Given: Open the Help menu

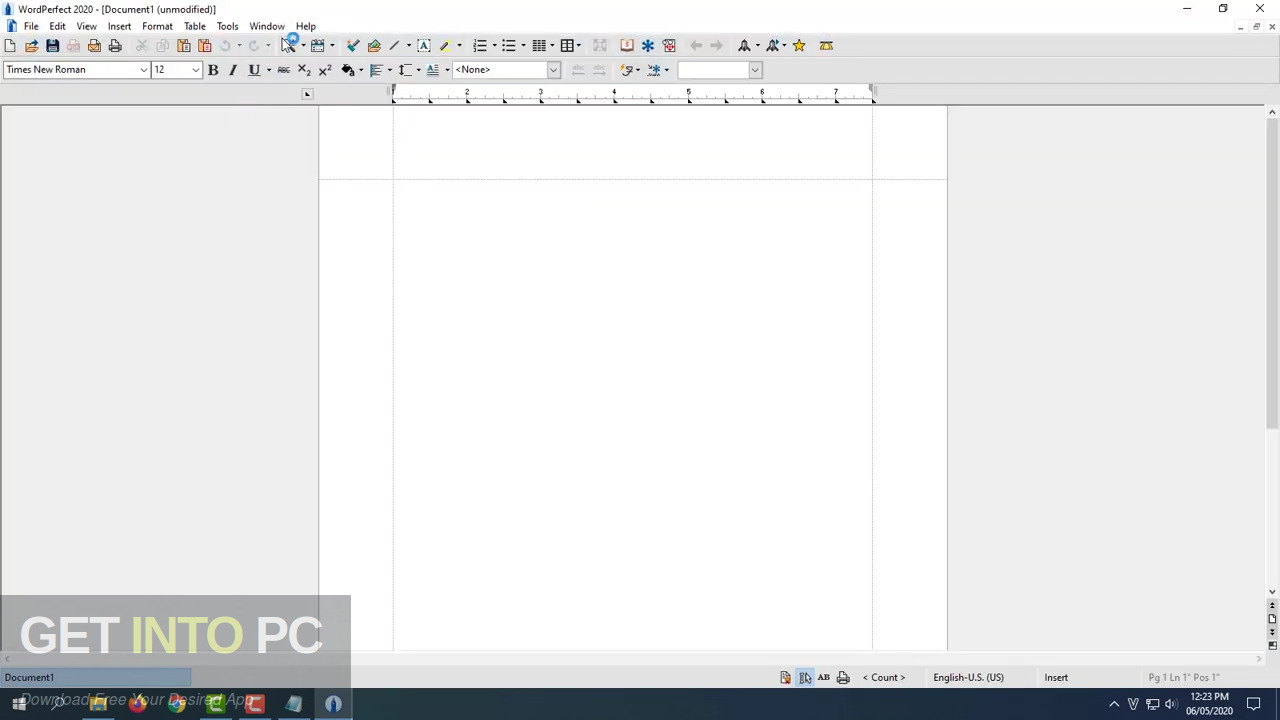Looking at the screenshot, I should (x=306, y=26).
